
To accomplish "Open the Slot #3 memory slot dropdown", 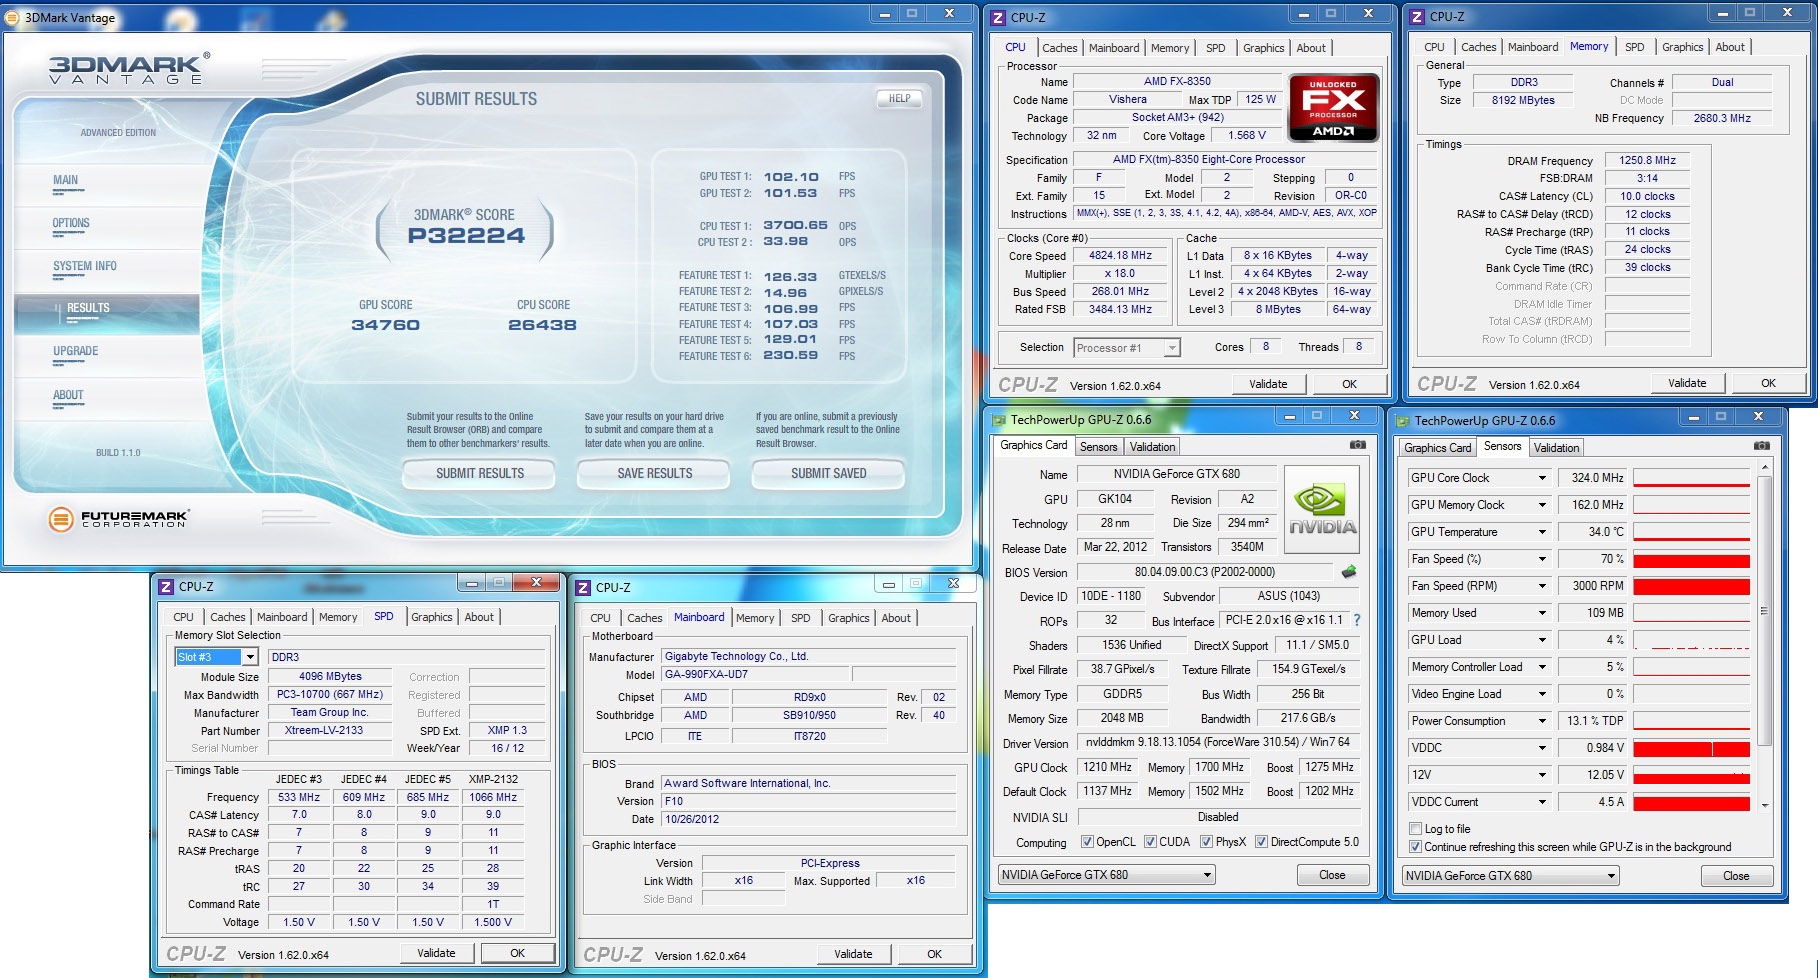I will [250, 657].
